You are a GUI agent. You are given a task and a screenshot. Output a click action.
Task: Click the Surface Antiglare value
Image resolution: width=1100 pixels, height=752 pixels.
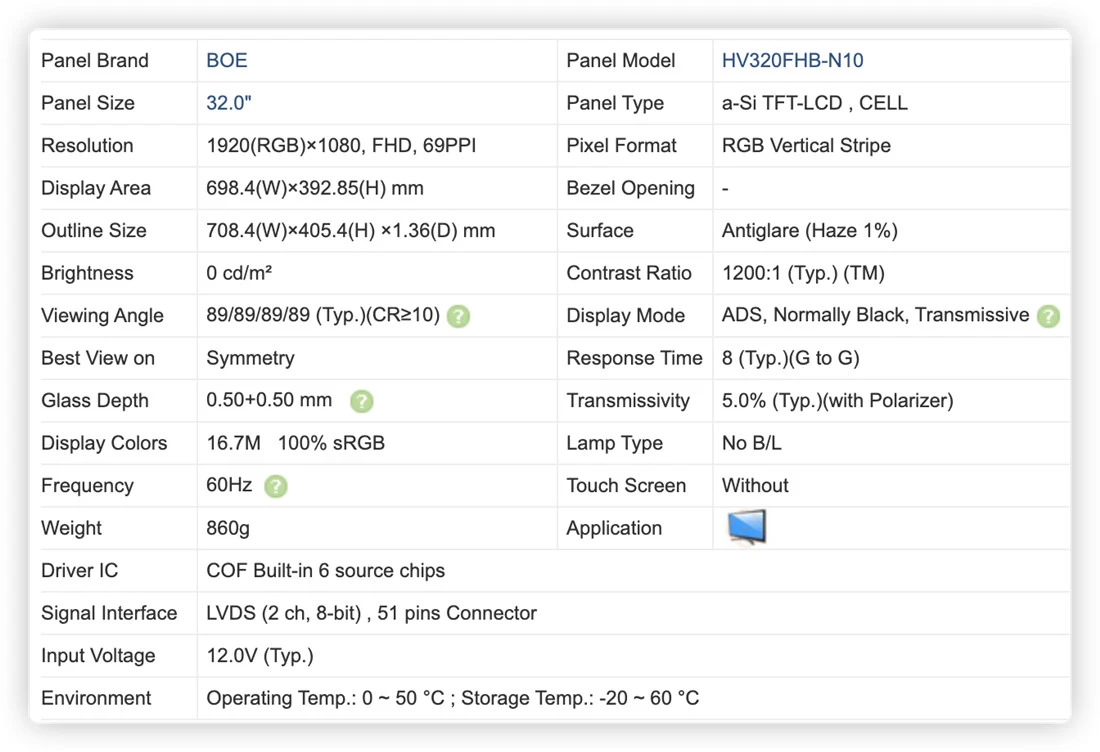810,231
